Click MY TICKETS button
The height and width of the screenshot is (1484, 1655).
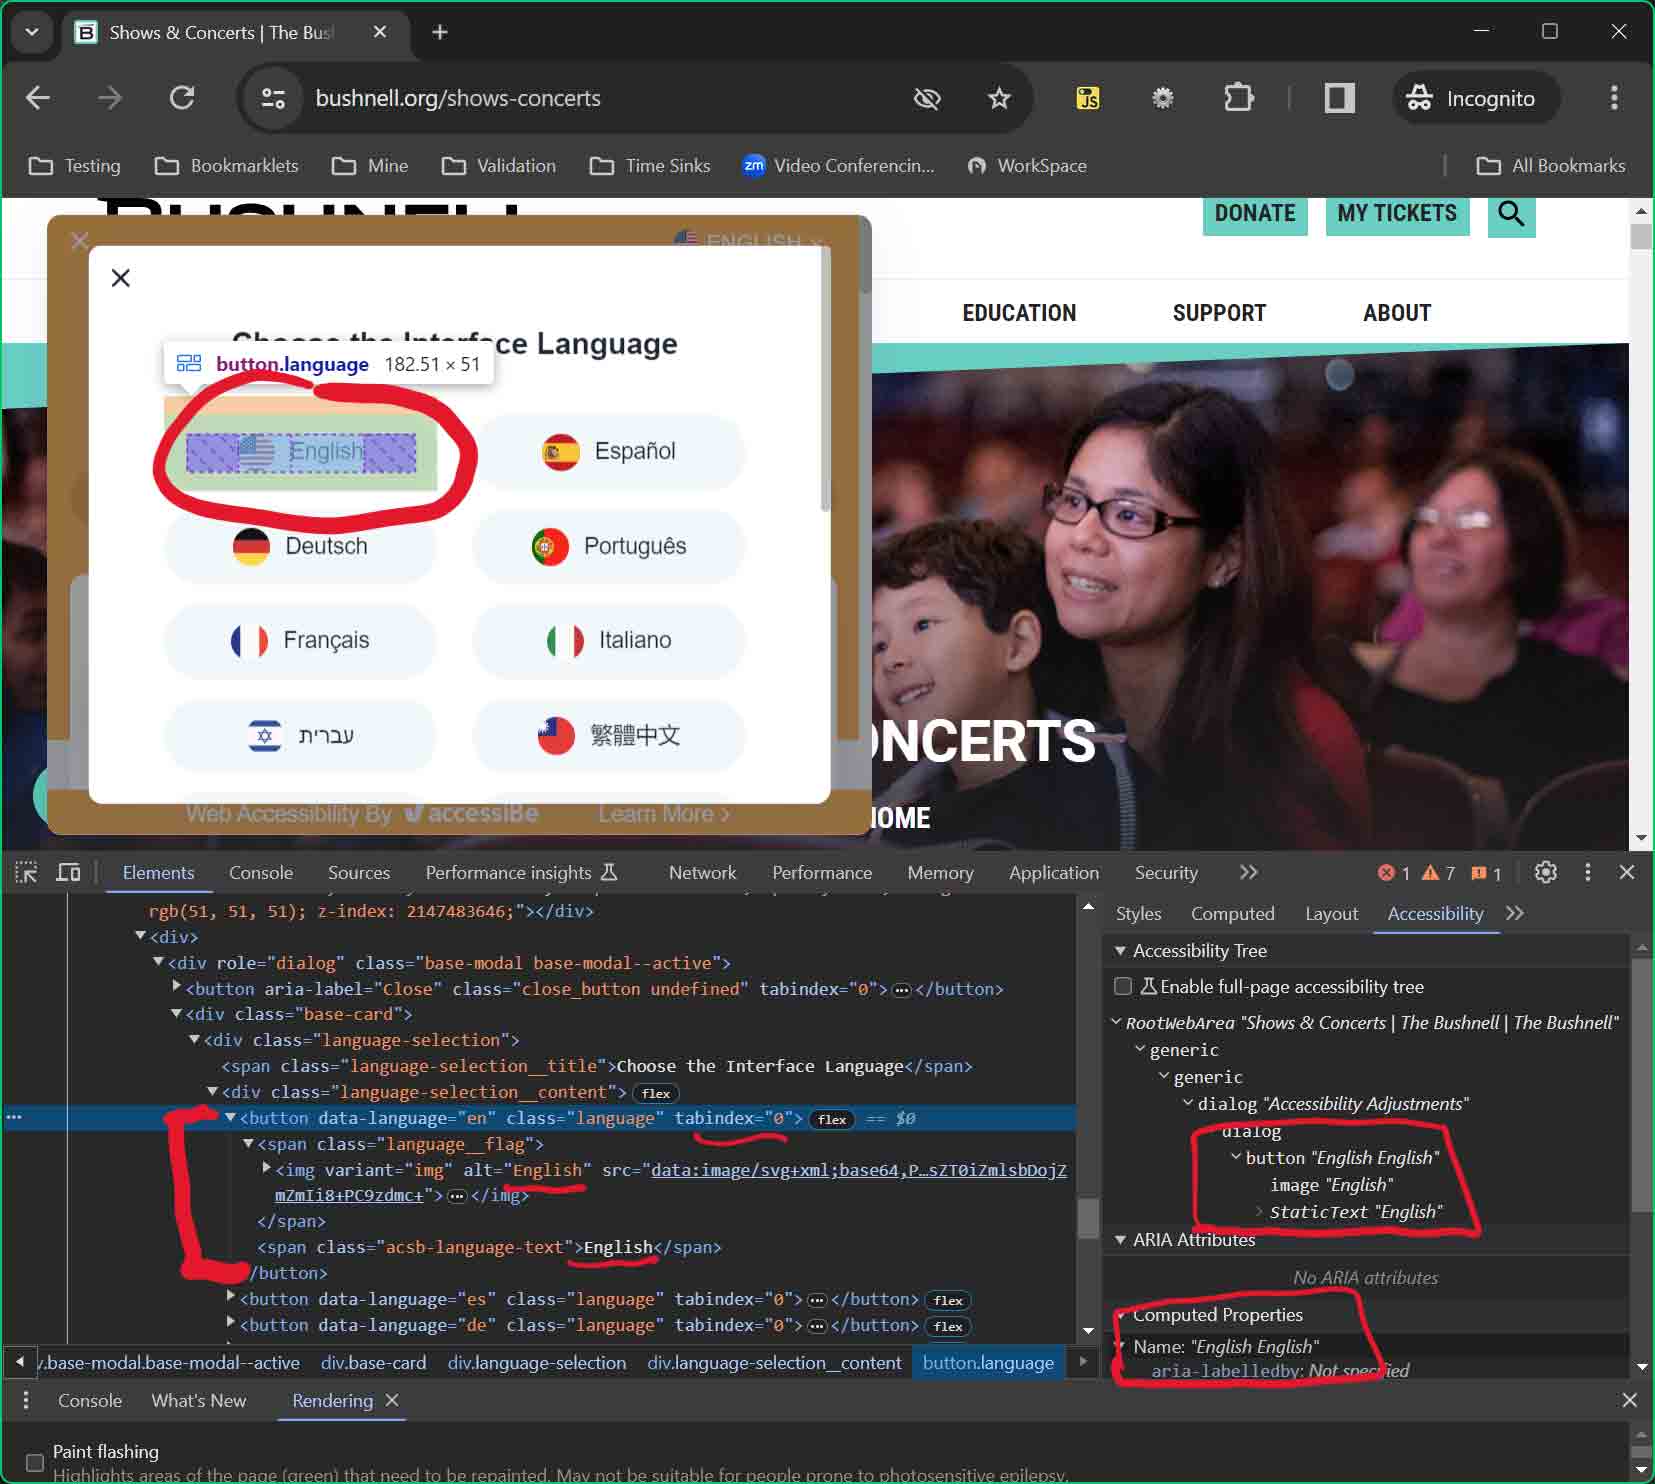click(x=1397, y=214)
